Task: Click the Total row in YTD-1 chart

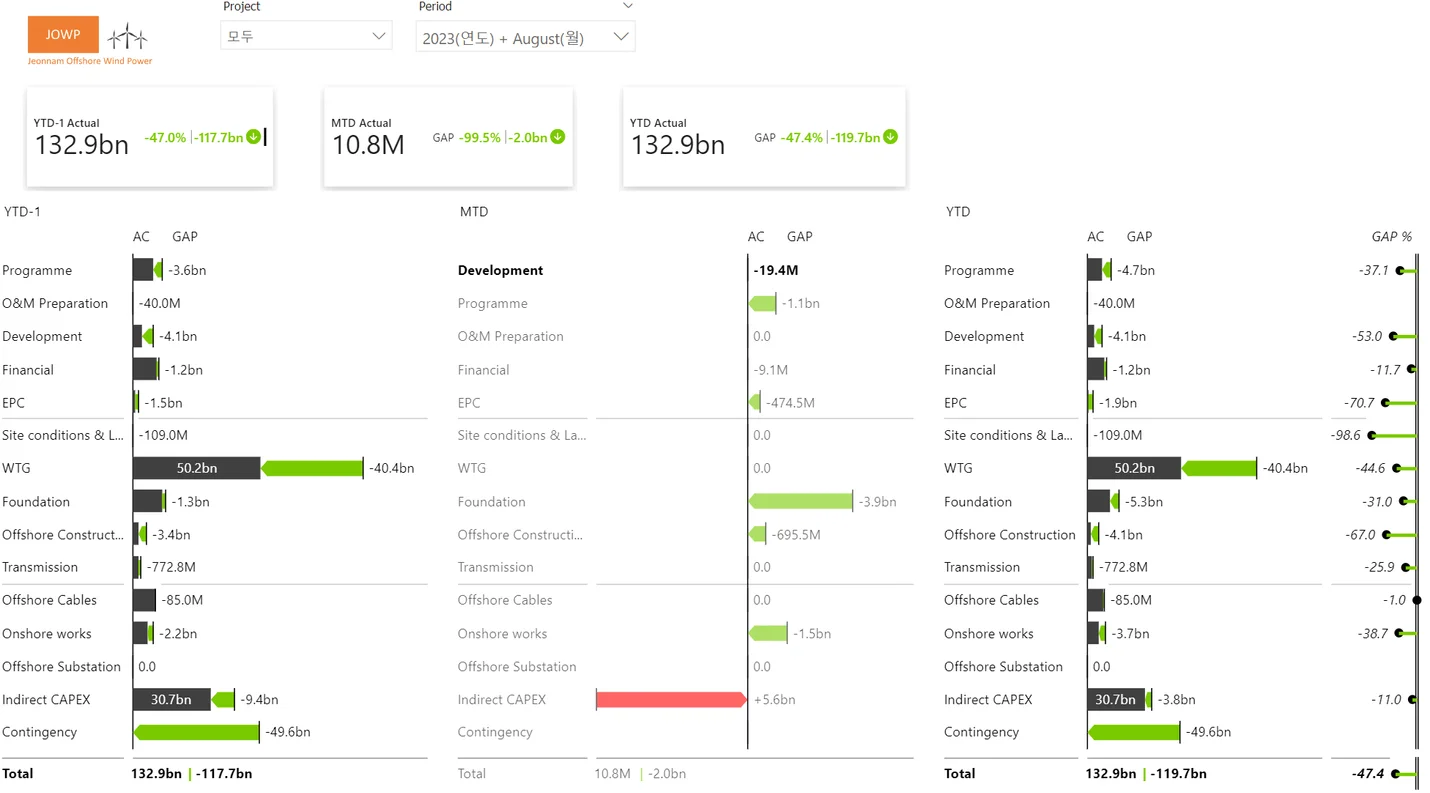Action: pos(214,773)
